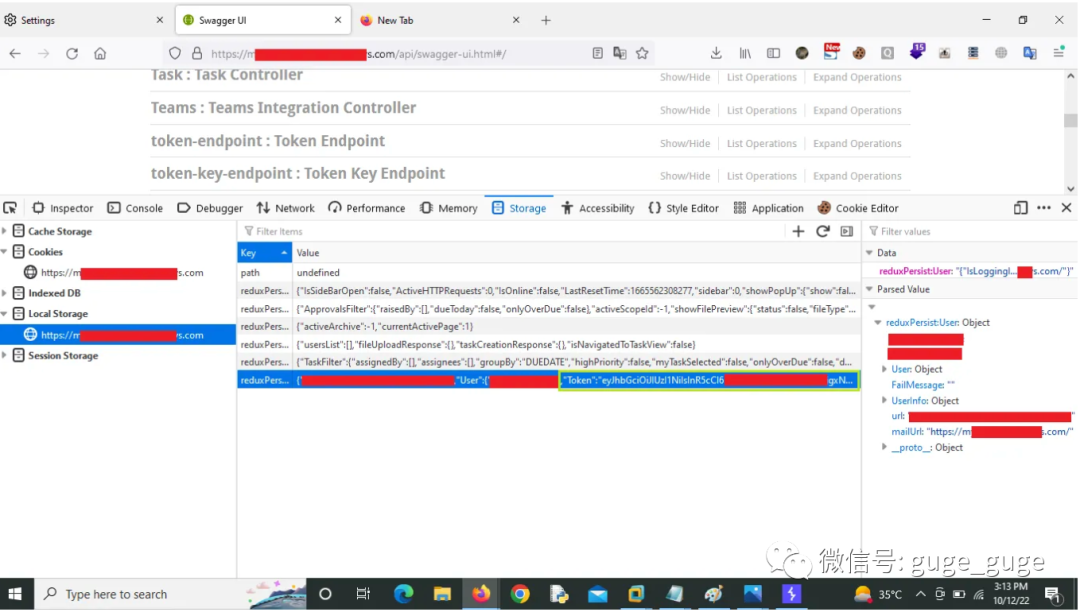1080x612 pixels.
Task: Toggle the storage sidebar panel icon
Action: tap(847, 231)
